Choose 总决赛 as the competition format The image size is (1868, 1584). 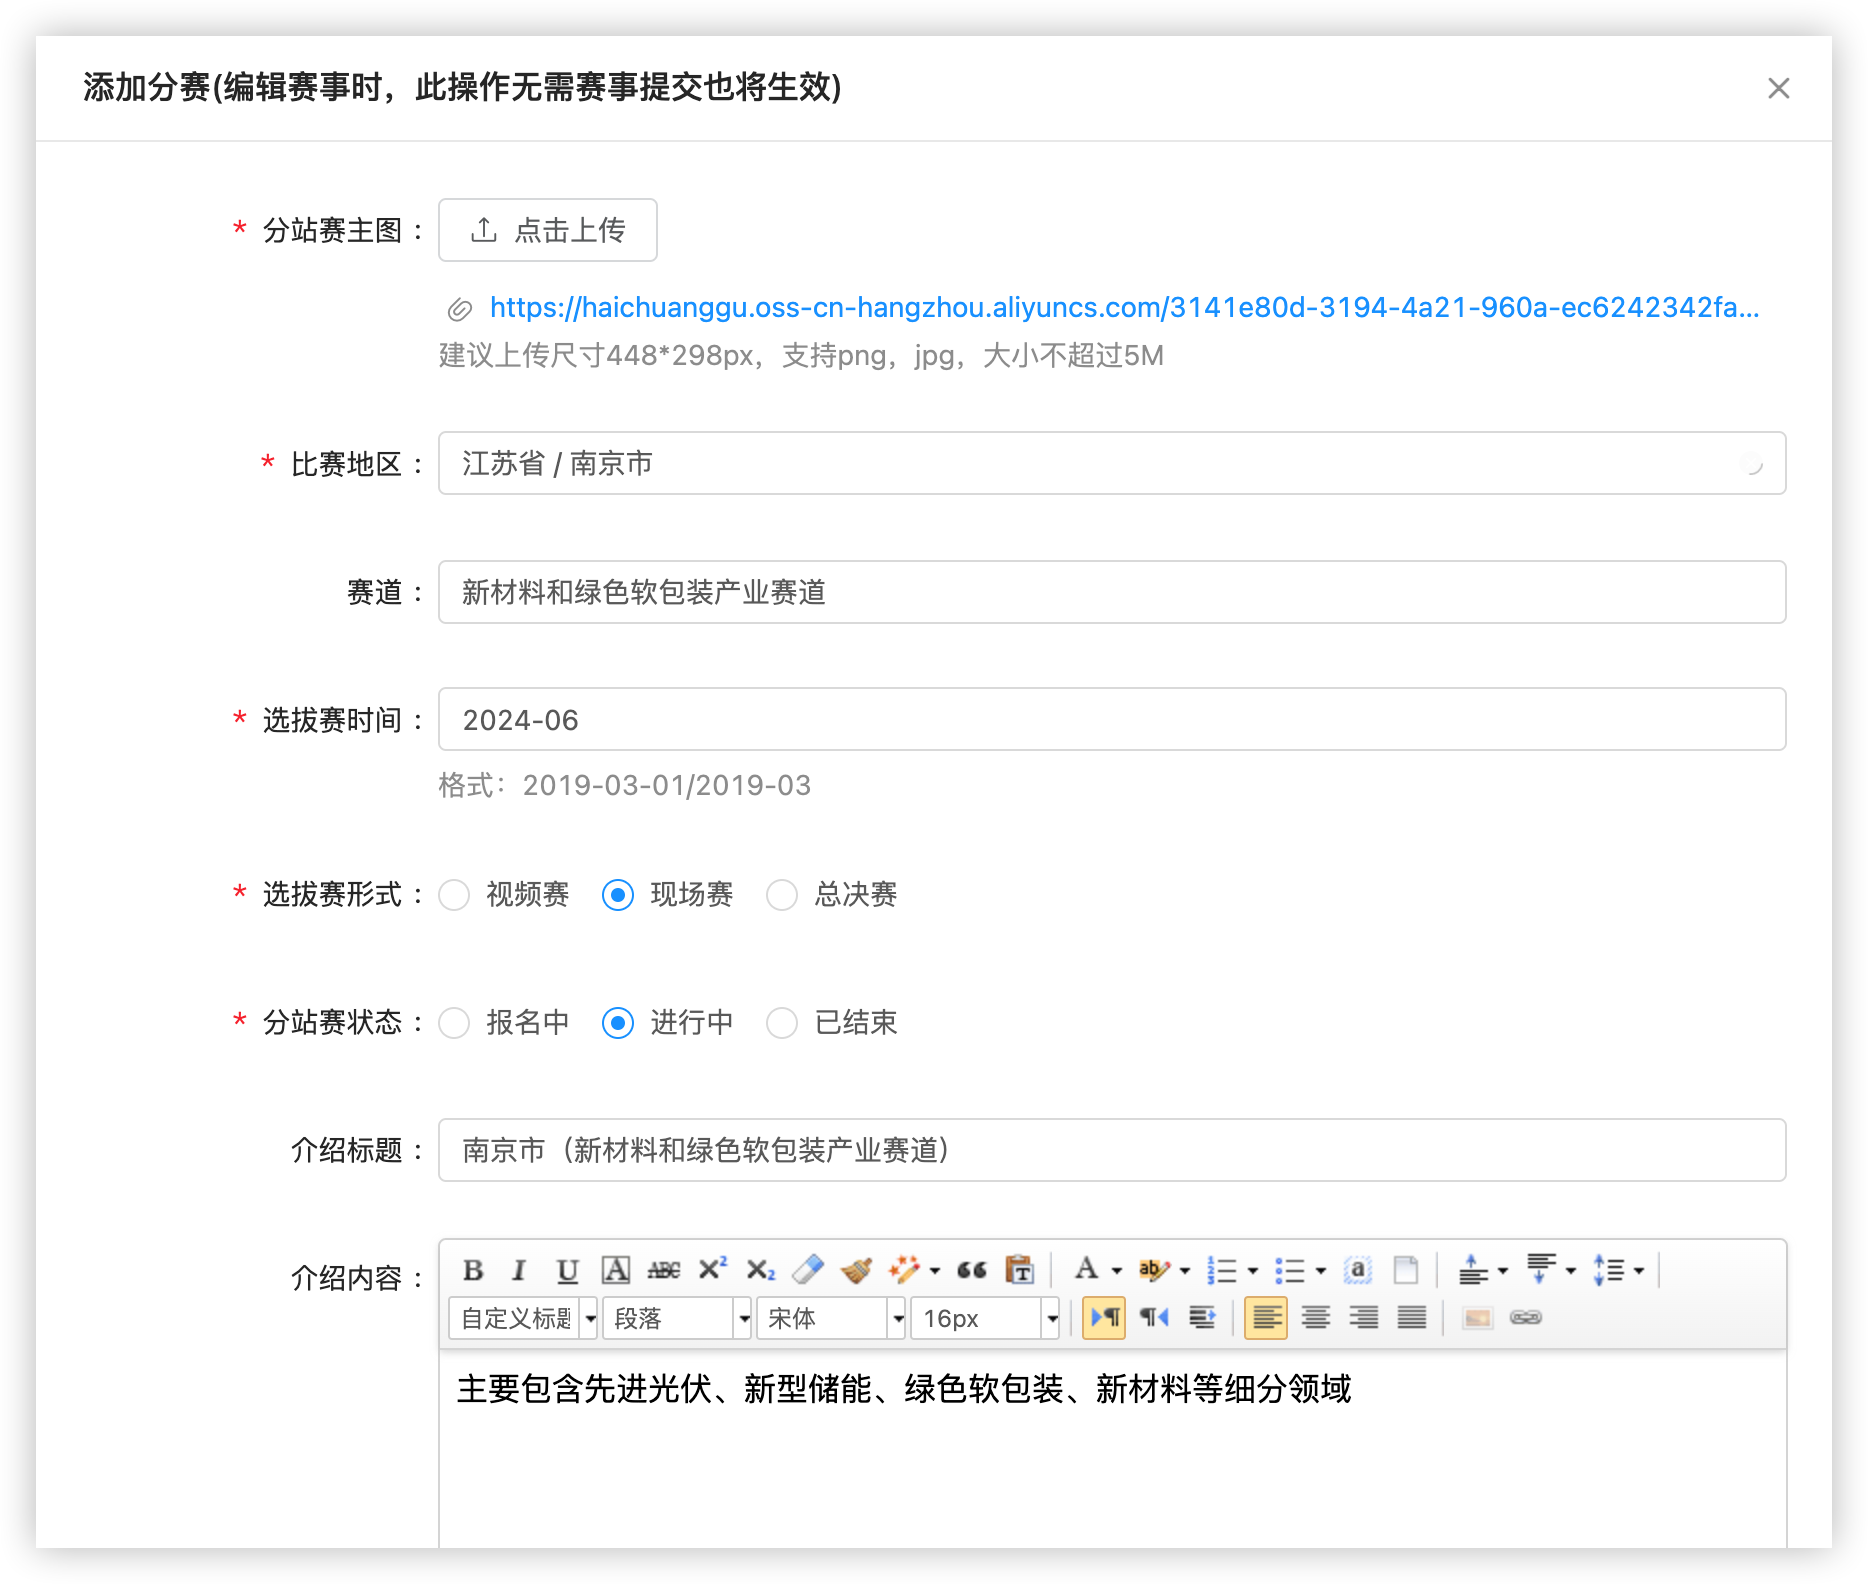782,895
